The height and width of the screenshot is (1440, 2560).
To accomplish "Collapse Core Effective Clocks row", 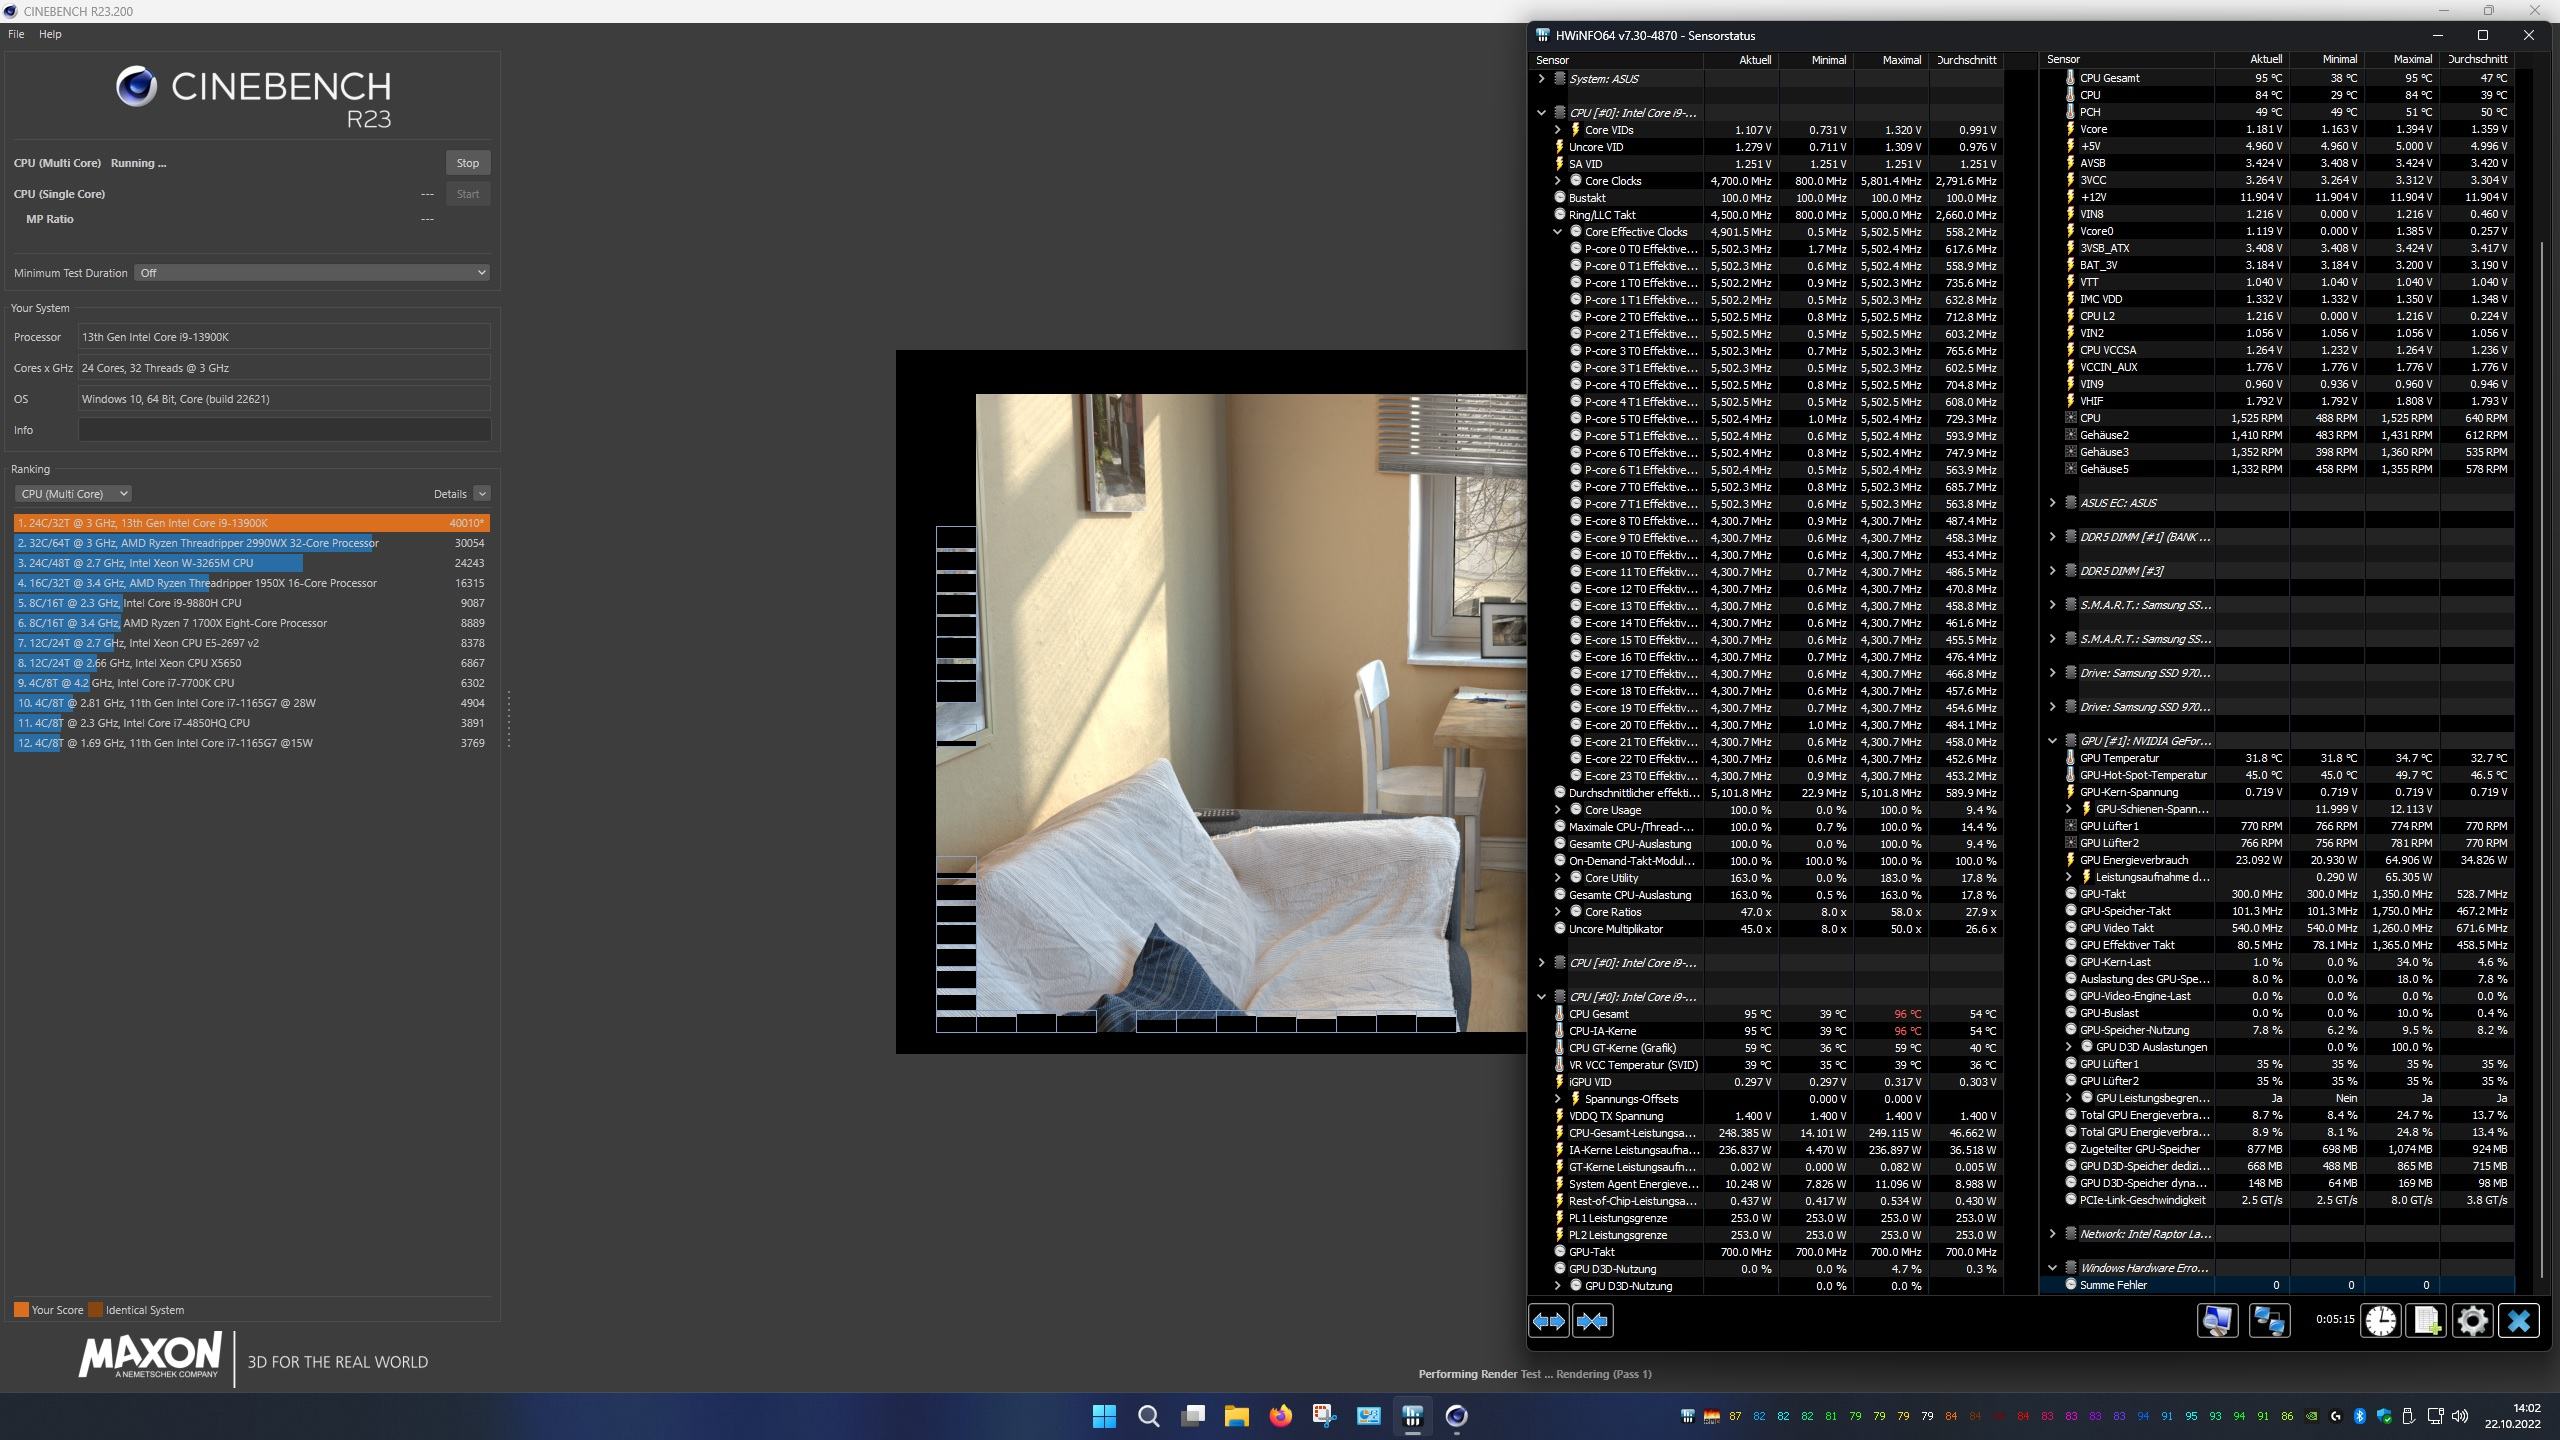I will (1557, 232).
